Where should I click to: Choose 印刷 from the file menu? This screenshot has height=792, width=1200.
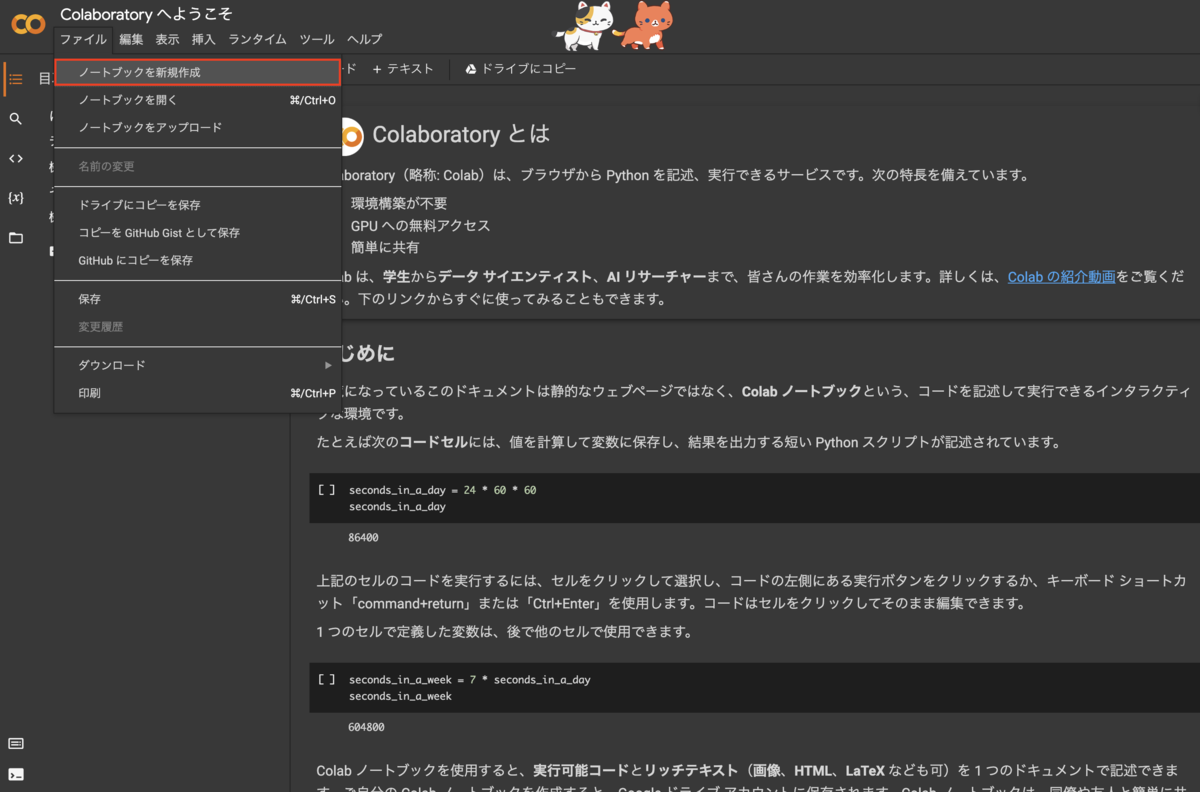[198, 394]
